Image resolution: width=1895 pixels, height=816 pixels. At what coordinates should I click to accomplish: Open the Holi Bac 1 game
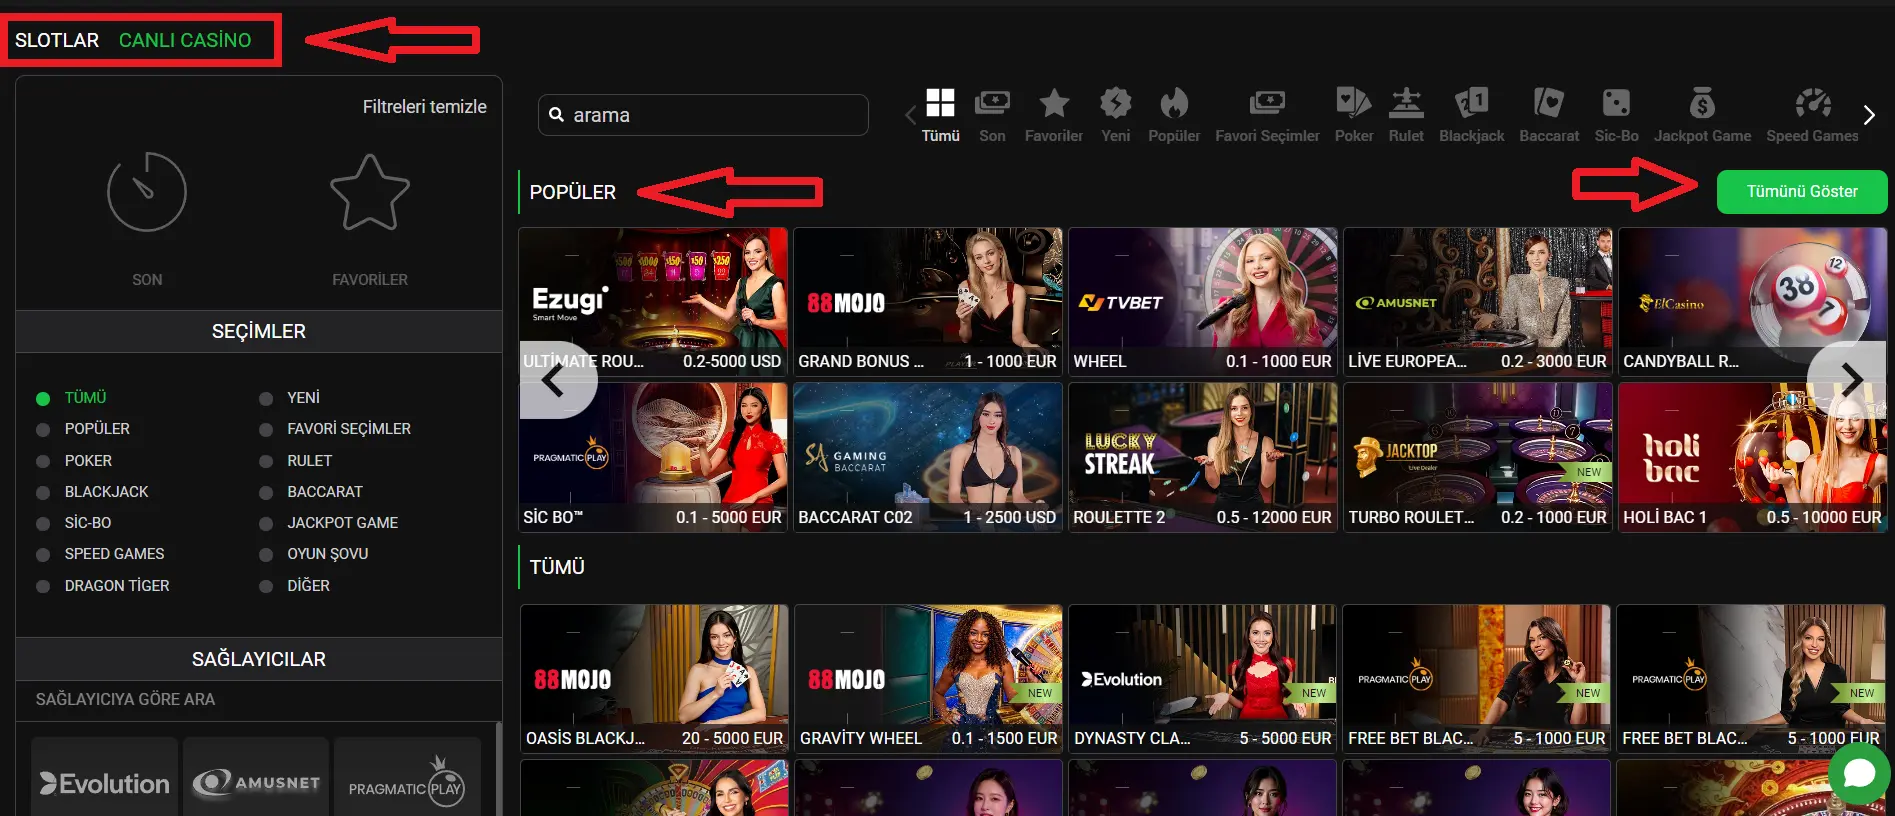tap(1753, 457)
